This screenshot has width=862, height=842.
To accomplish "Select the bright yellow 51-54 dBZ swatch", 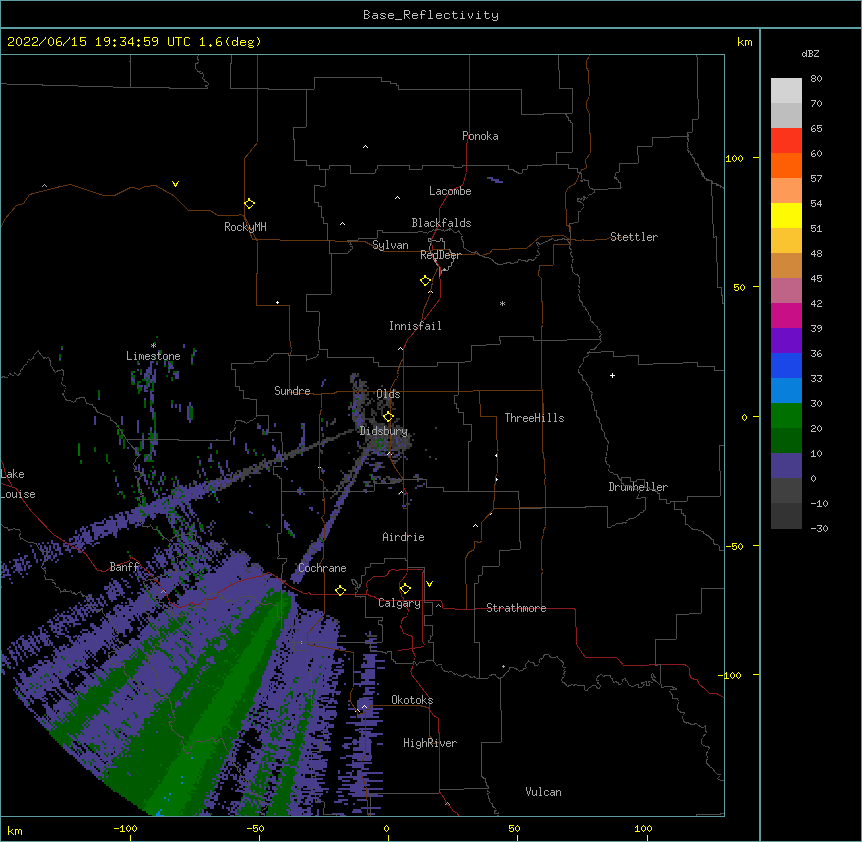I will click(786, 215).
